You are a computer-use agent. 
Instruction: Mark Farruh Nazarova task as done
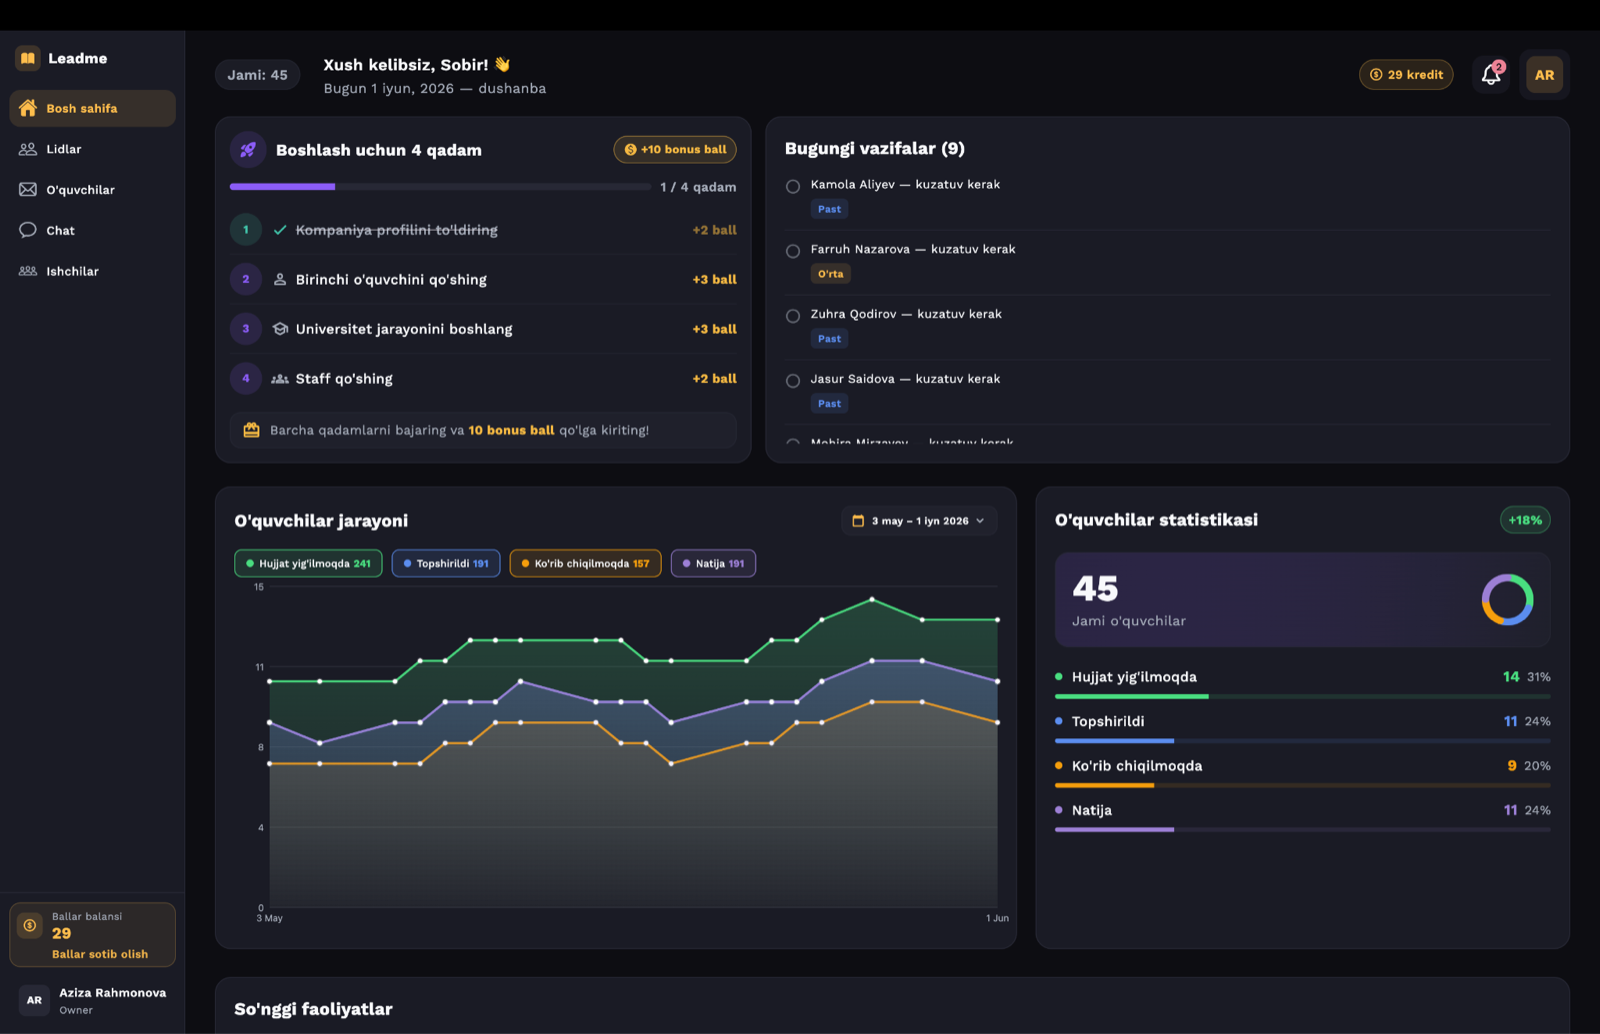[x=793, y=251]
